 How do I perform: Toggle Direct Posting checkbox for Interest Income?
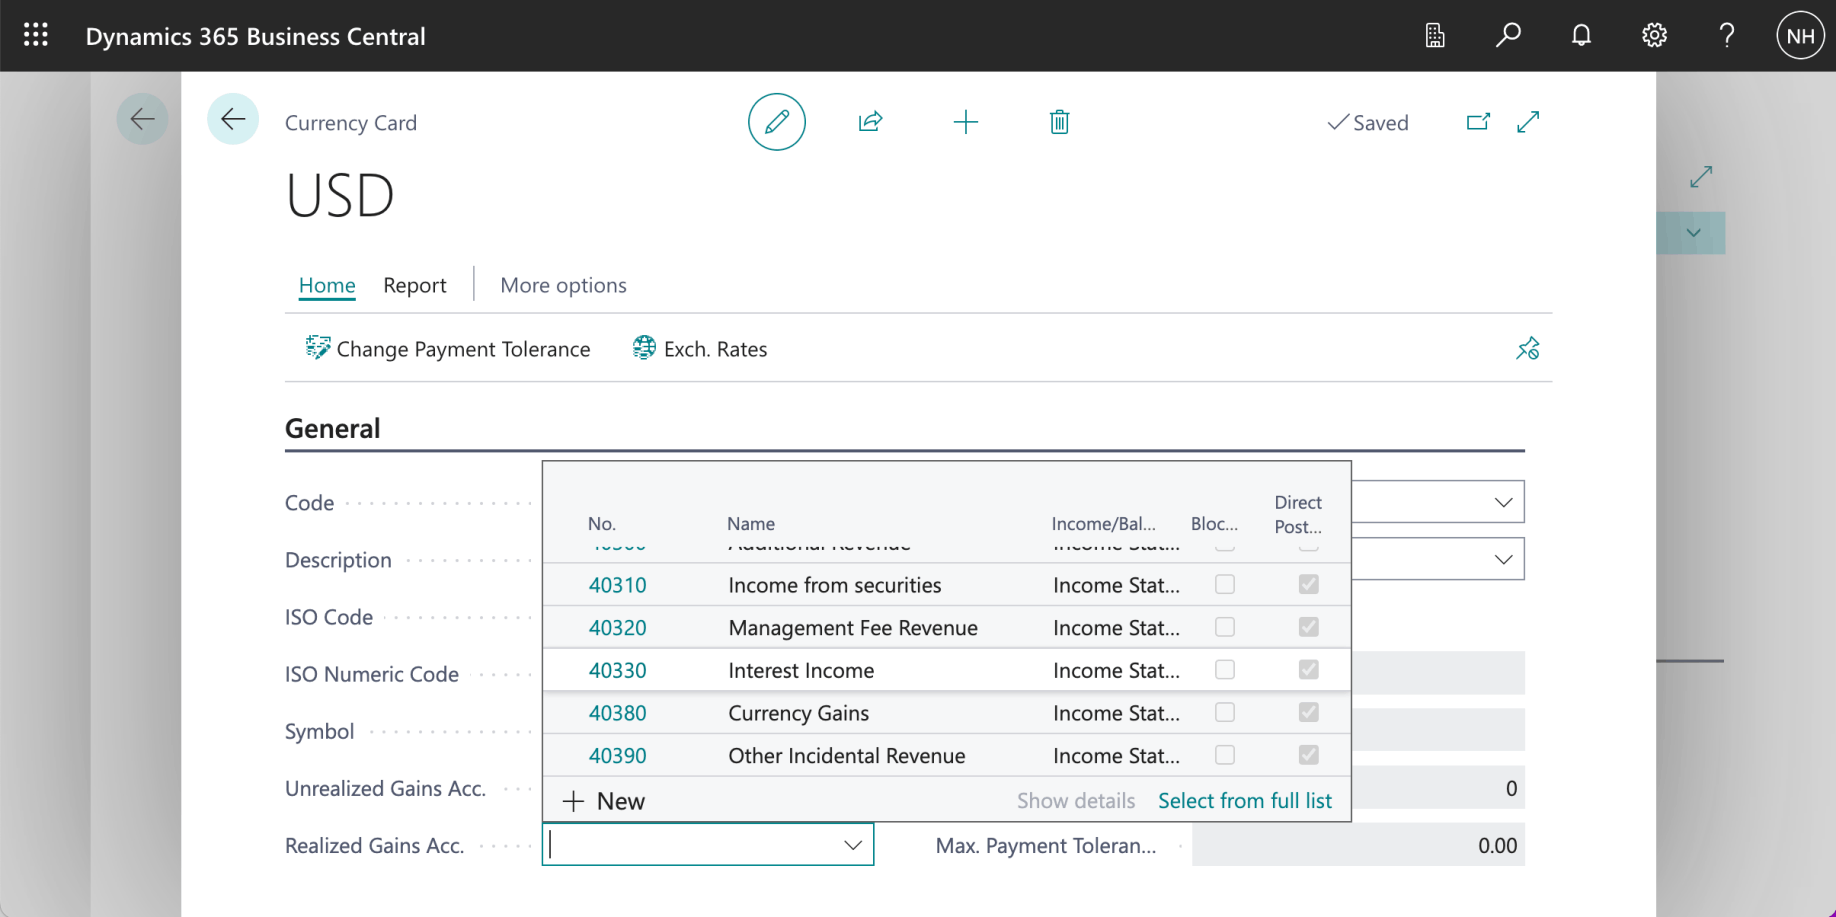1308,670
